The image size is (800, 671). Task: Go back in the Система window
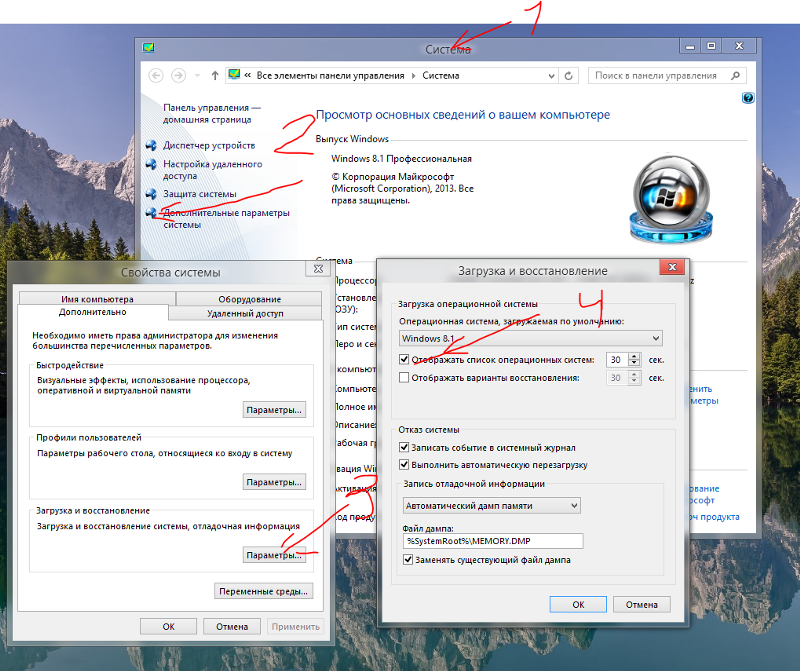[156, 76]
